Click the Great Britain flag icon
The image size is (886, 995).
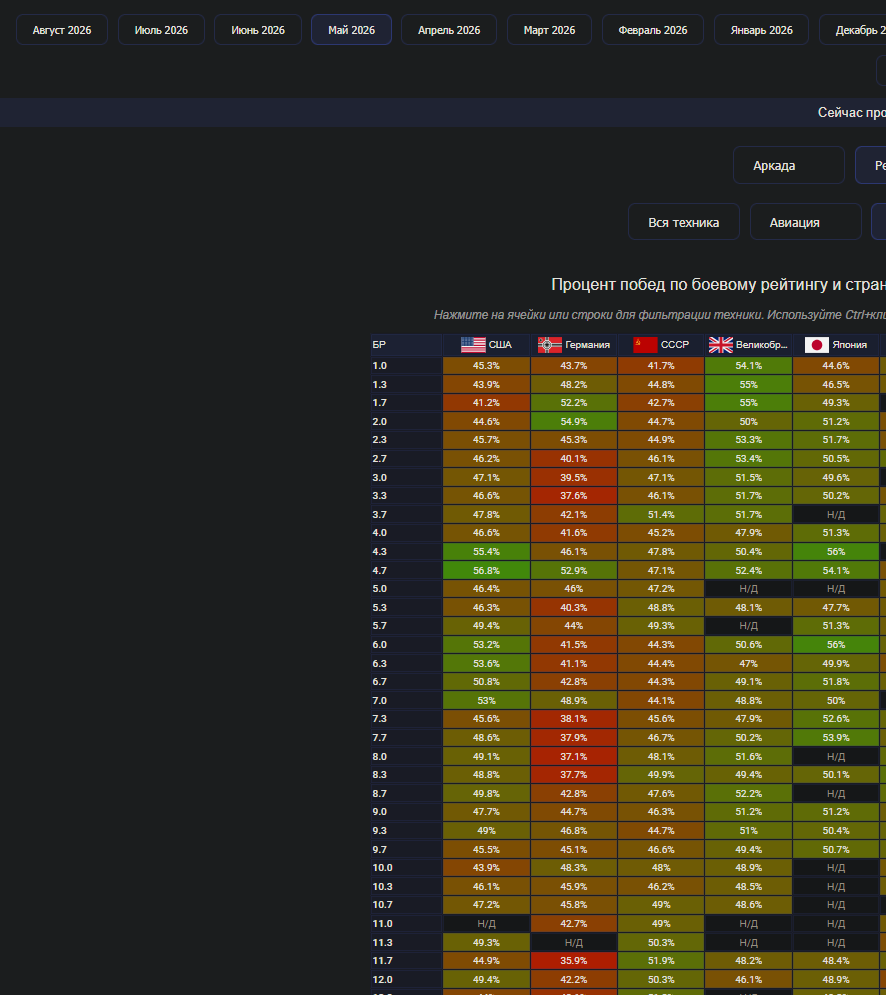point(720,345)
